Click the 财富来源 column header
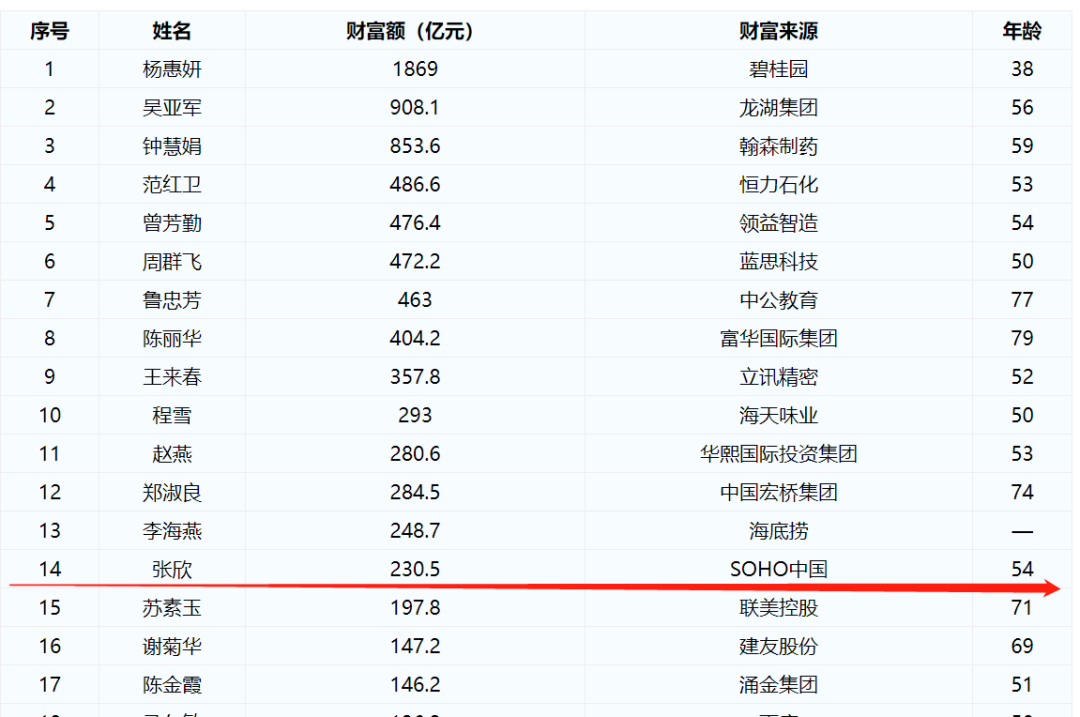The height and width of the screenshot is (717, 1080). [778, 31]
